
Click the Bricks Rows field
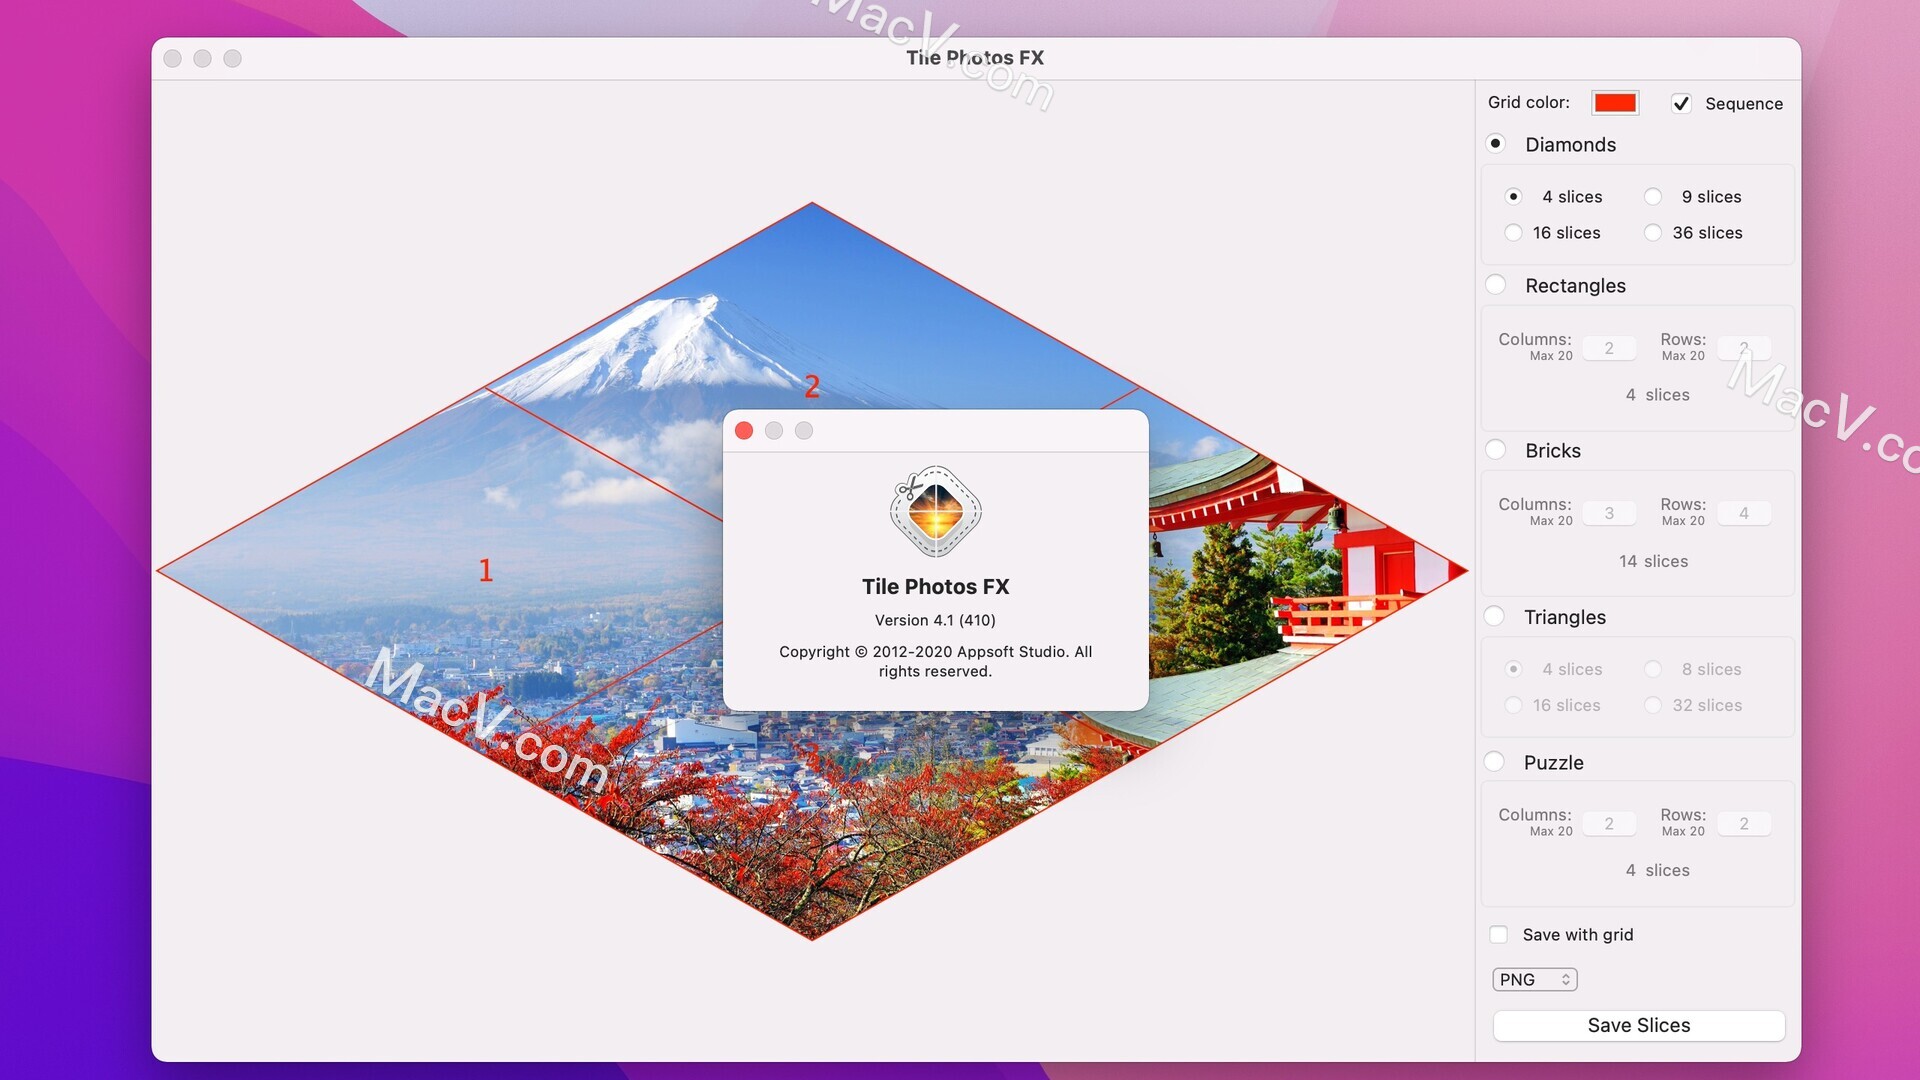[x=1744, y=513]
